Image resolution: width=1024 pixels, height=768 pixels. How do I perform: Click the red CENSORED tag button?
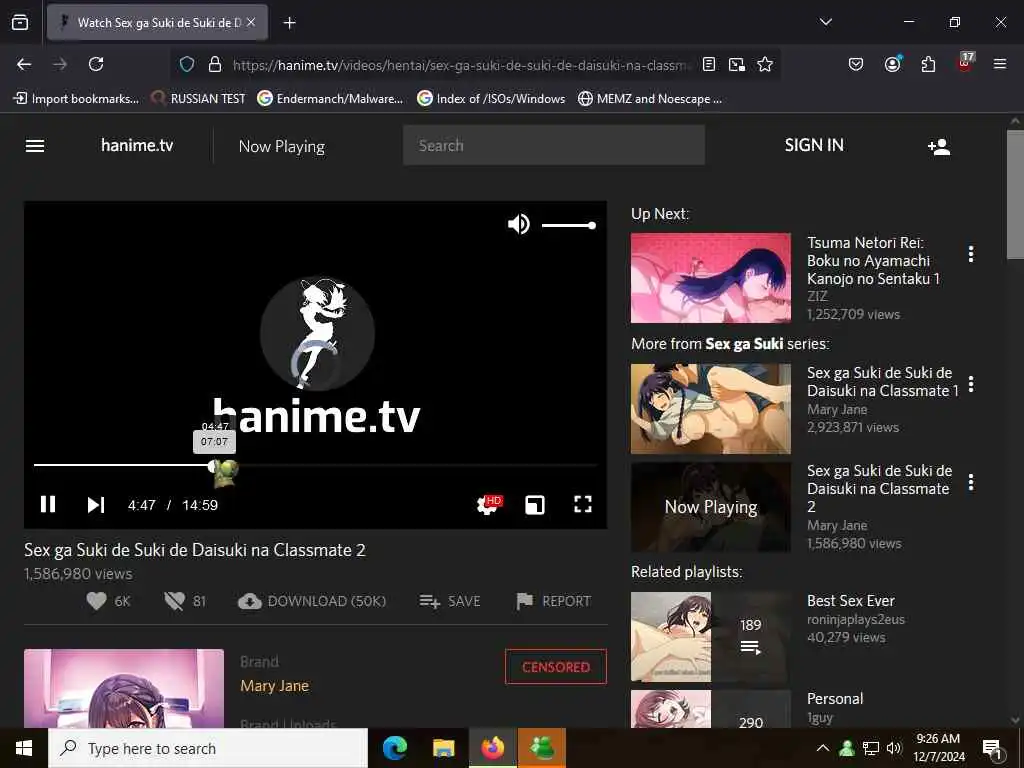tap(556, 667)
